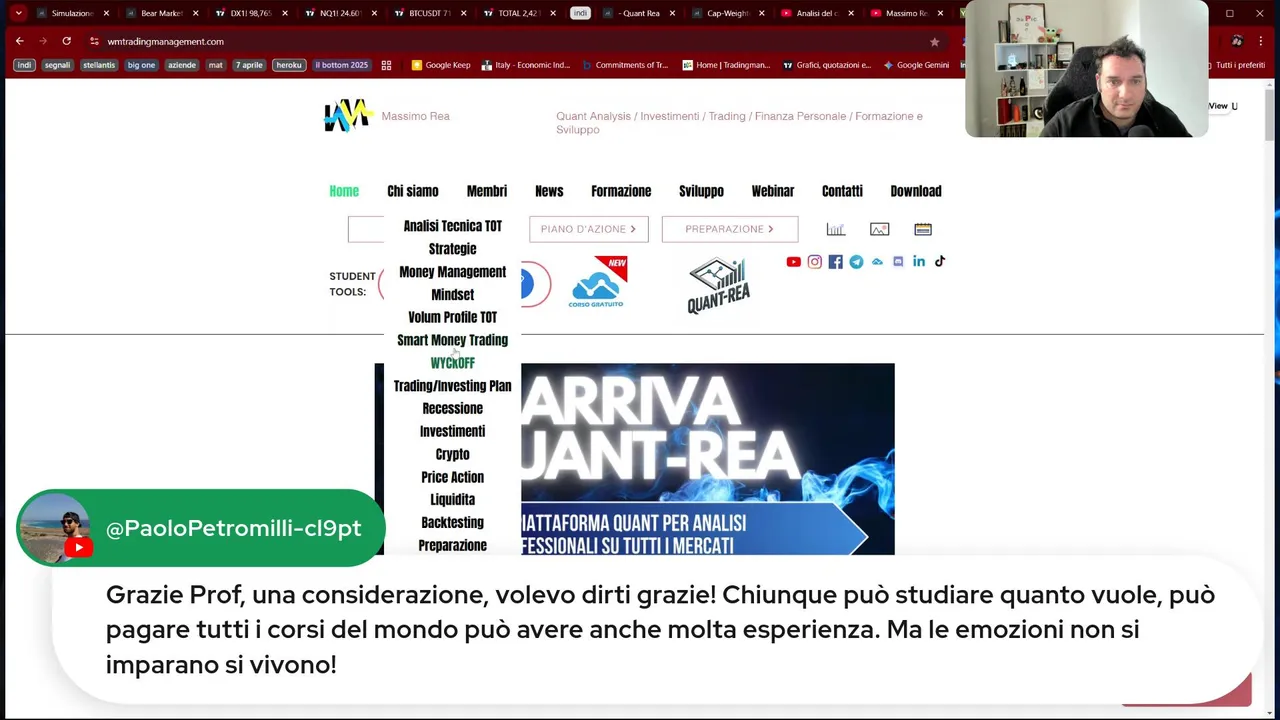This screenshot has height=720, width=1280.
Task: Select Backtesting from dropdown
Action: click(452, 522)
